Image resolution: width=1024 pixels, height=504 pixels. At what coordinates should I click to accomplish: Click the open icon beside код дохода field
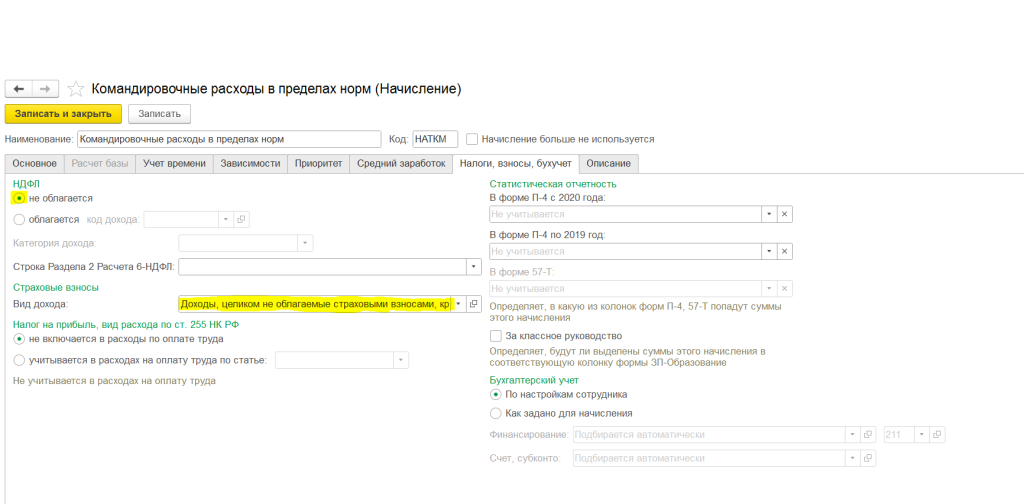241,219
